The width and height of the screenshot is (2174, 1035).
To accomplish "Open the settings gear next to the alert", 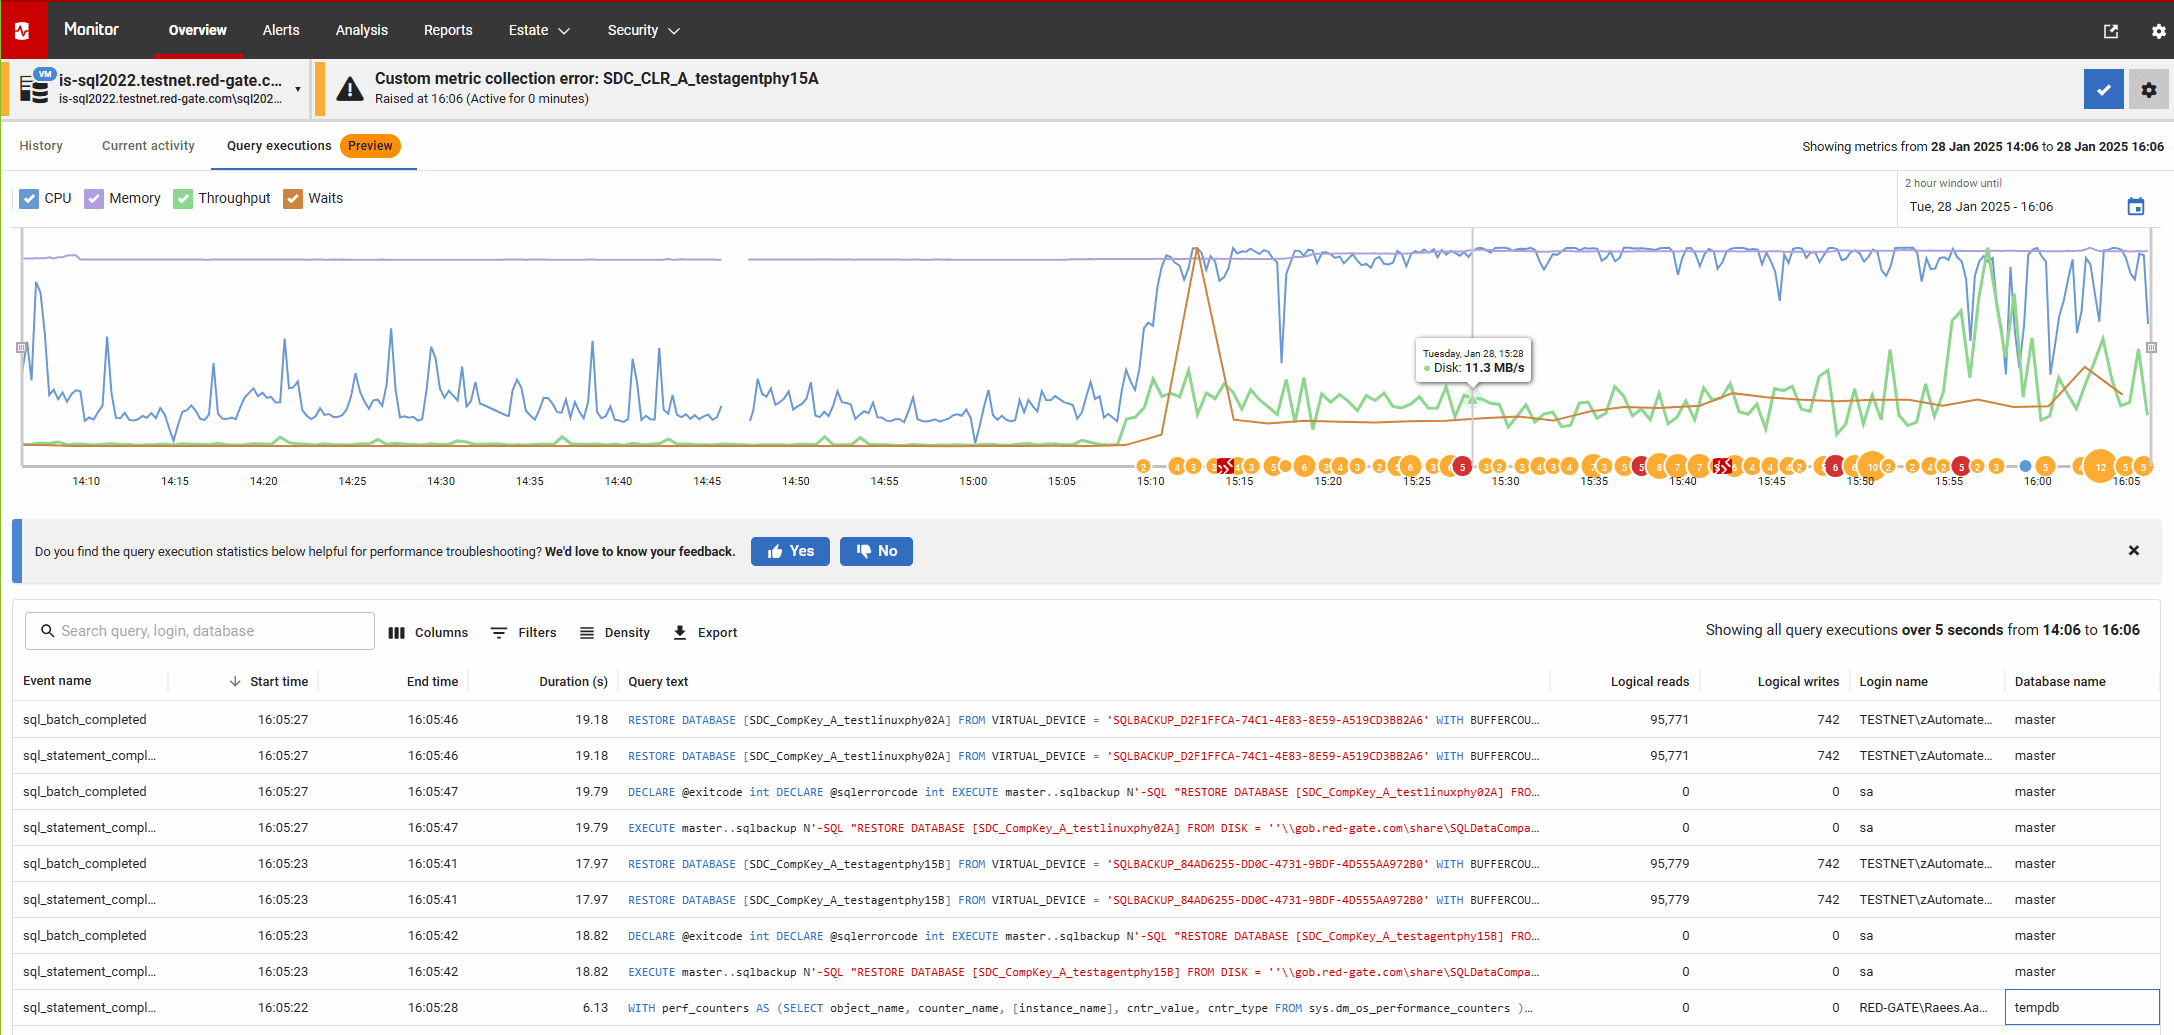I will [x=2149, y=89].
